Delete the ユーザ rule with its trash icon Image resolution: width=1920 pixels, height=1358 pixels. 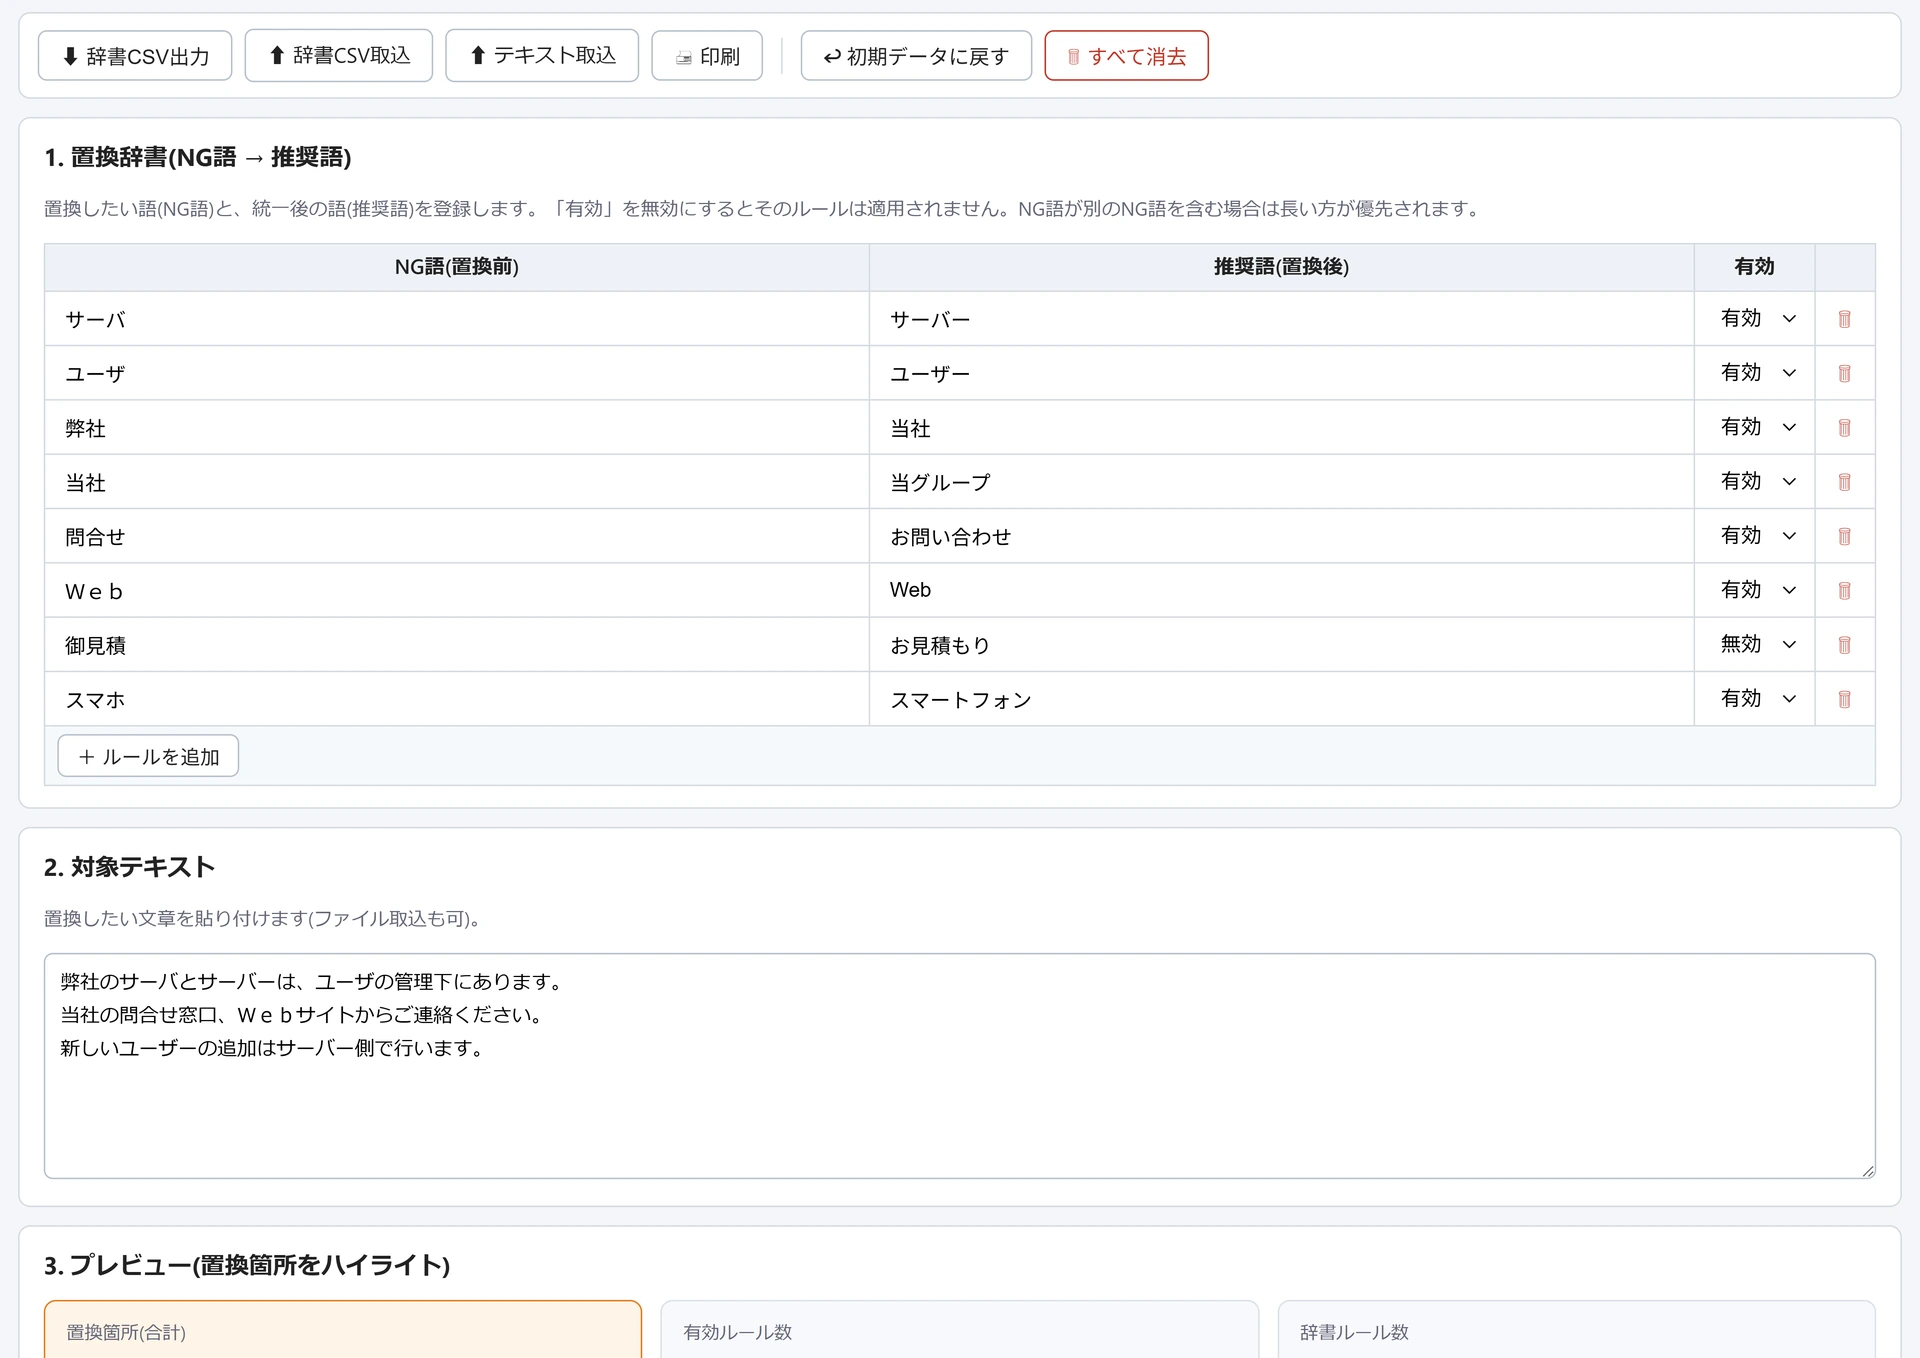[1844, 373]
